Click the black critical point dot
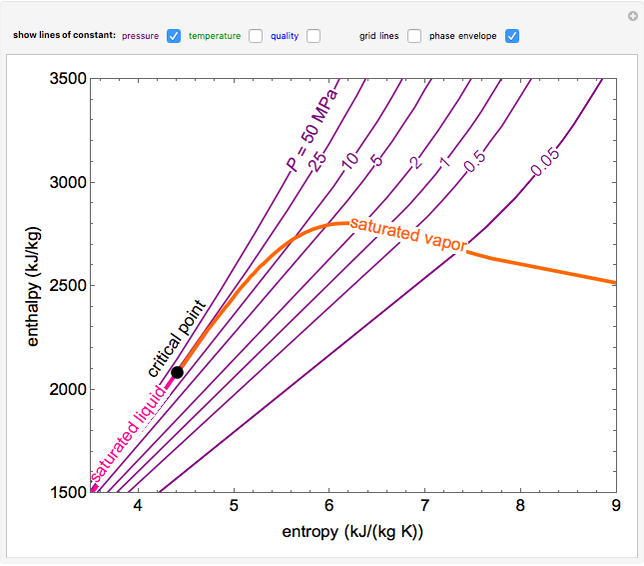The height and width of the screenshot is (566, 644). pyautogui.click(x=177, y=372)
